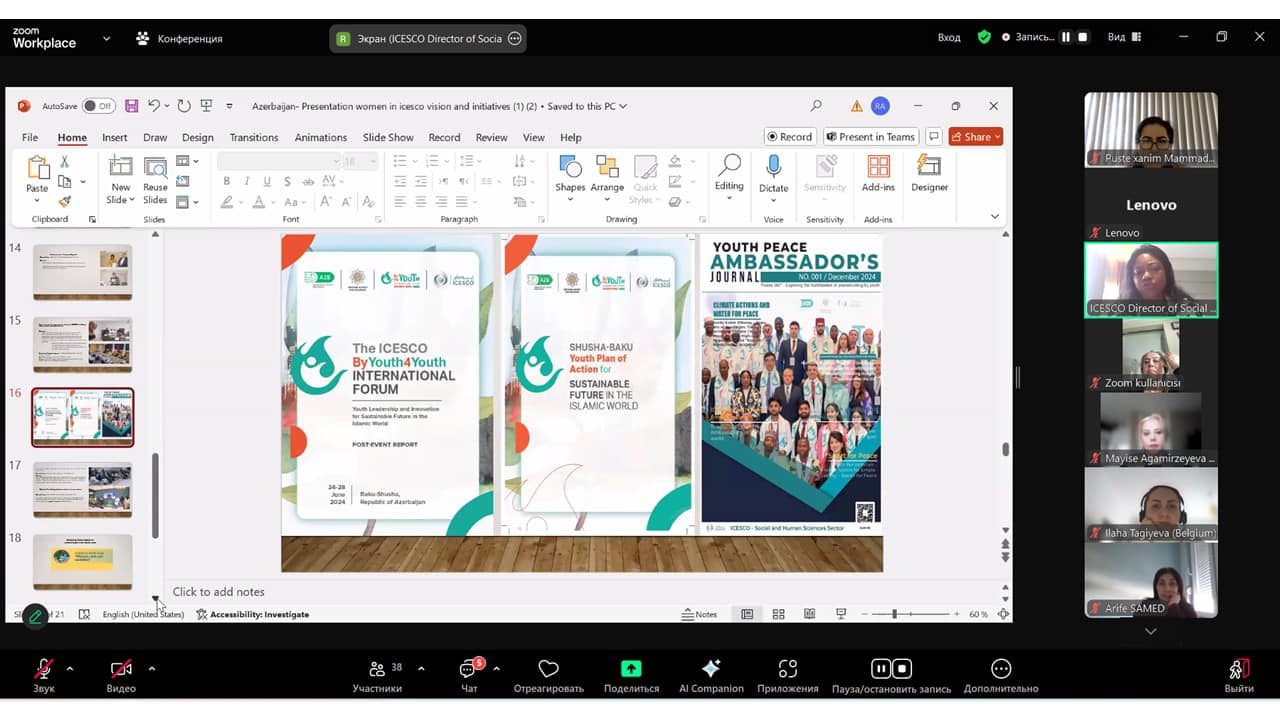Click Leave meeting (Выйти) in Zoom
This screenshot has height=720, width=1280.
coord(1239,676)
